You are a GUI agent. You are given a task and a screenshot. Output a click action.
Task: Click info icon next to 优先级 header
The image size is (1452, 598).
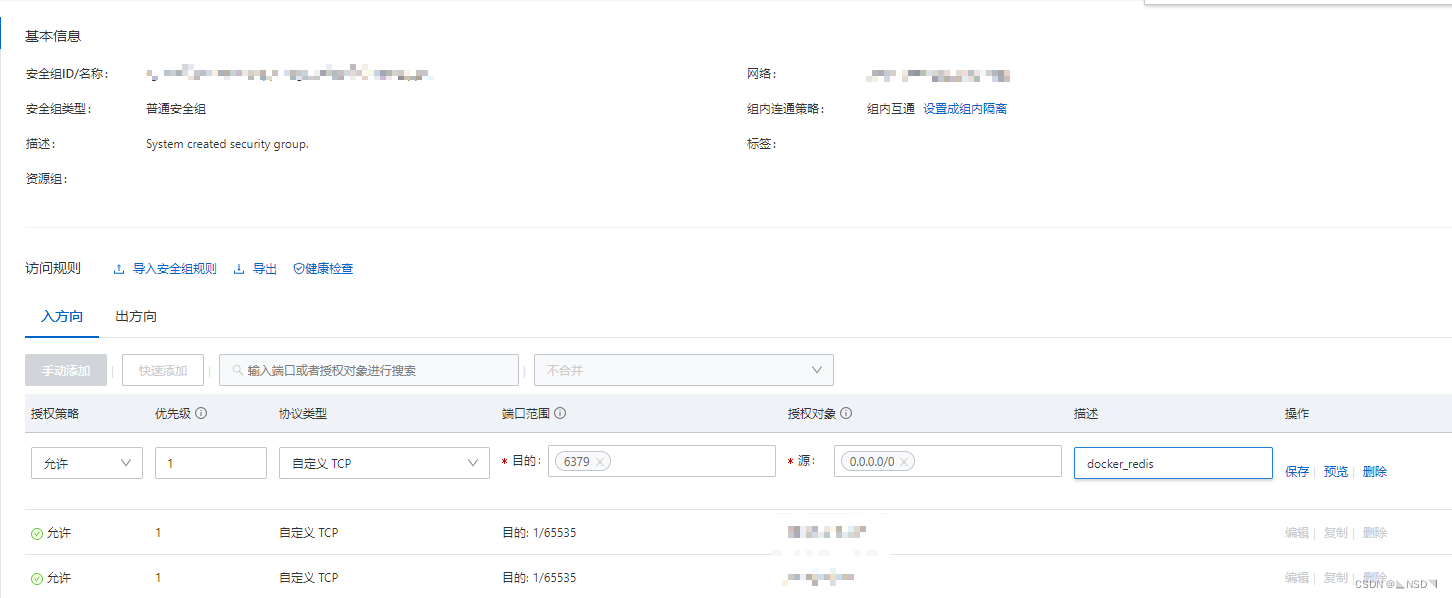point(201,414)
